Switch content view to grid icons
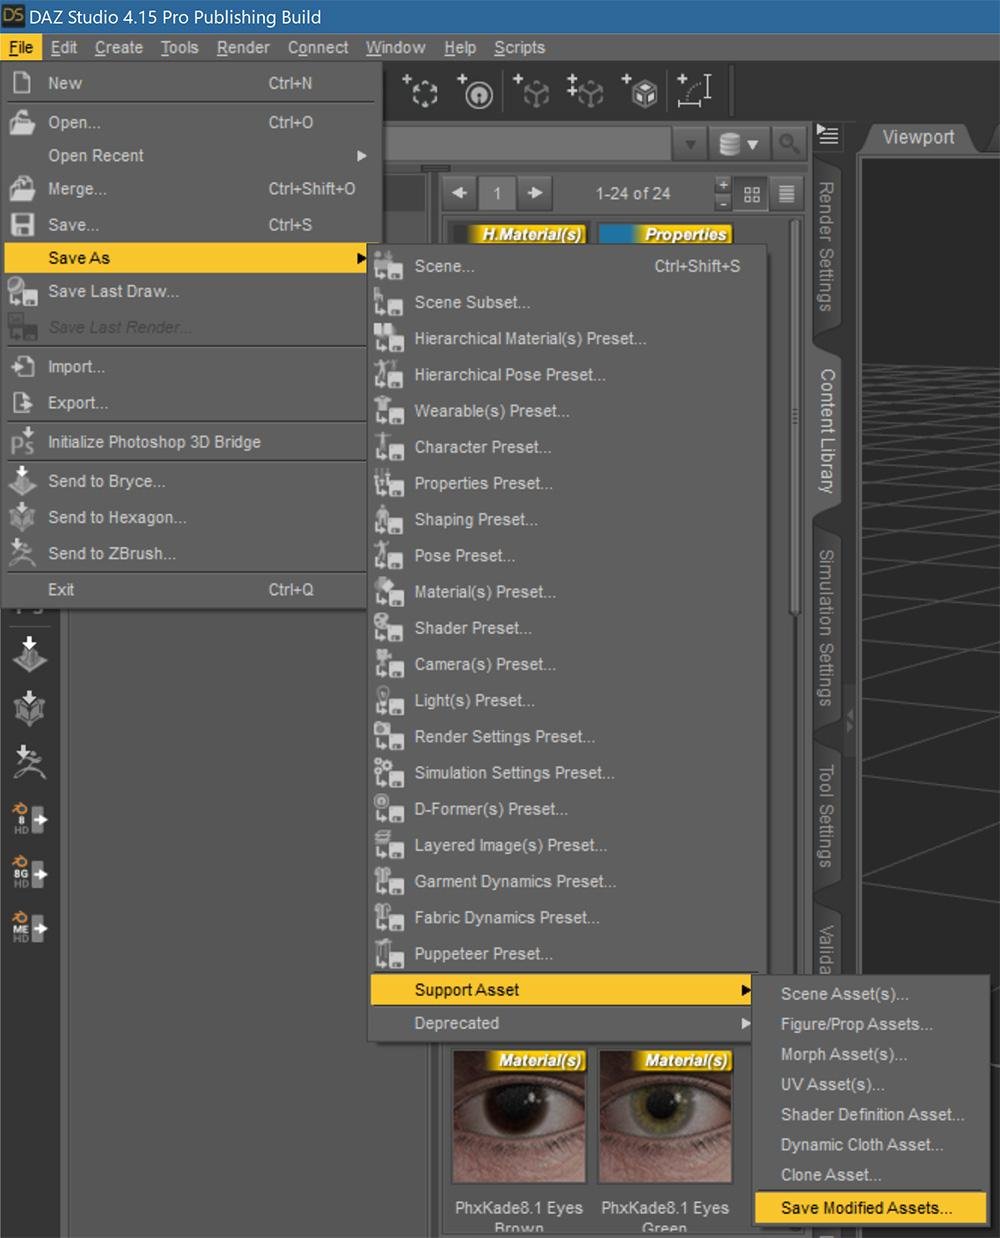 click(x=752, y=194)
